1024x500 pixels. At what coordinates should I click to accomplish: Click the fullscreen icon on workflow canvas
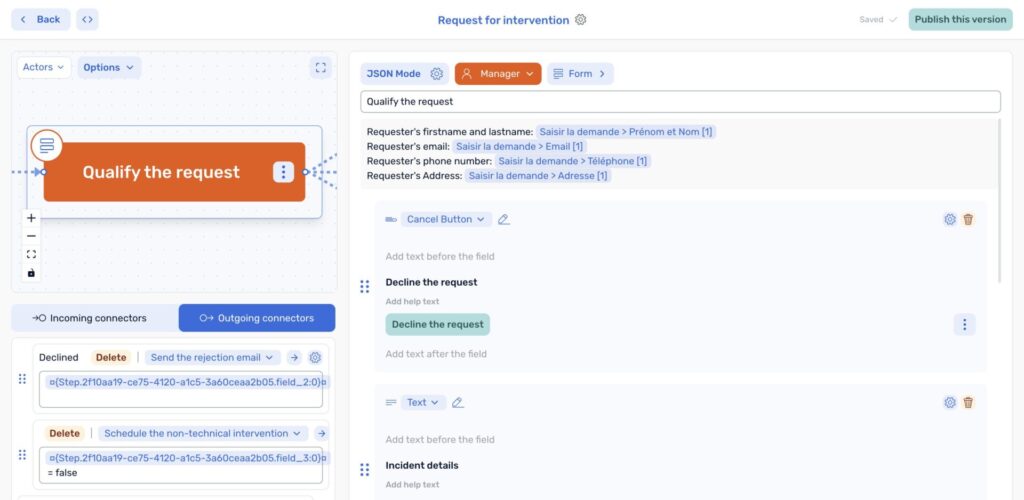[320, 68]
